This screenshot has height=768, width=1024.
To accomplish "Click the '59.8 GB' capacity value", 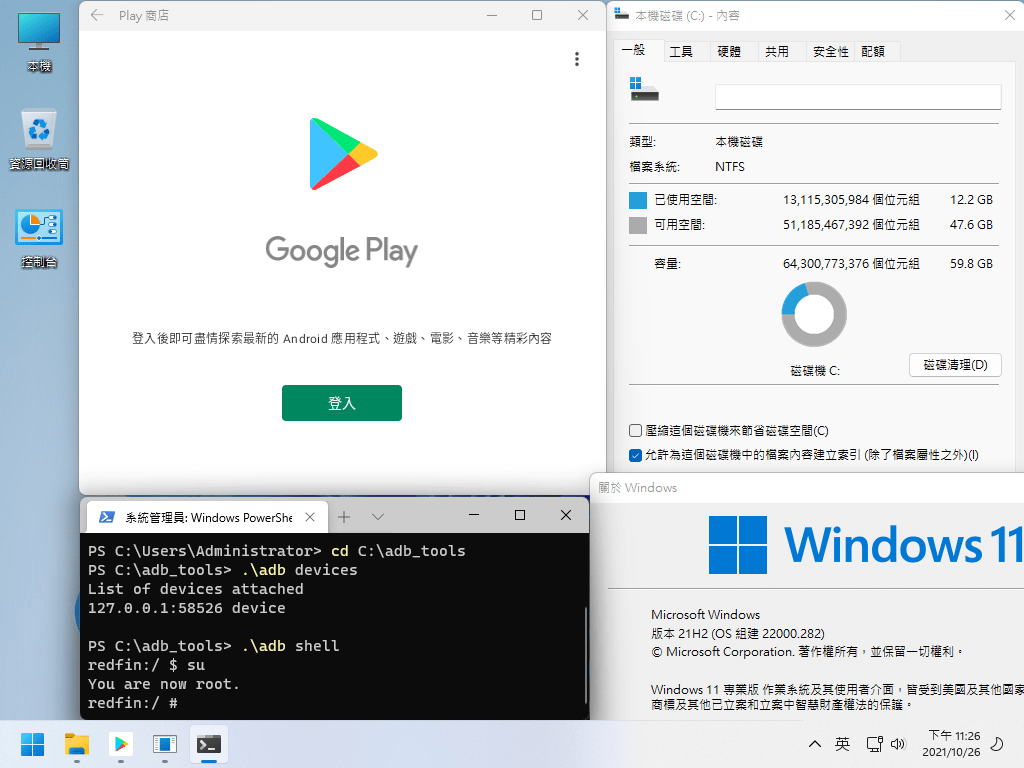I will pyautogui.click(x=971, y=264).
